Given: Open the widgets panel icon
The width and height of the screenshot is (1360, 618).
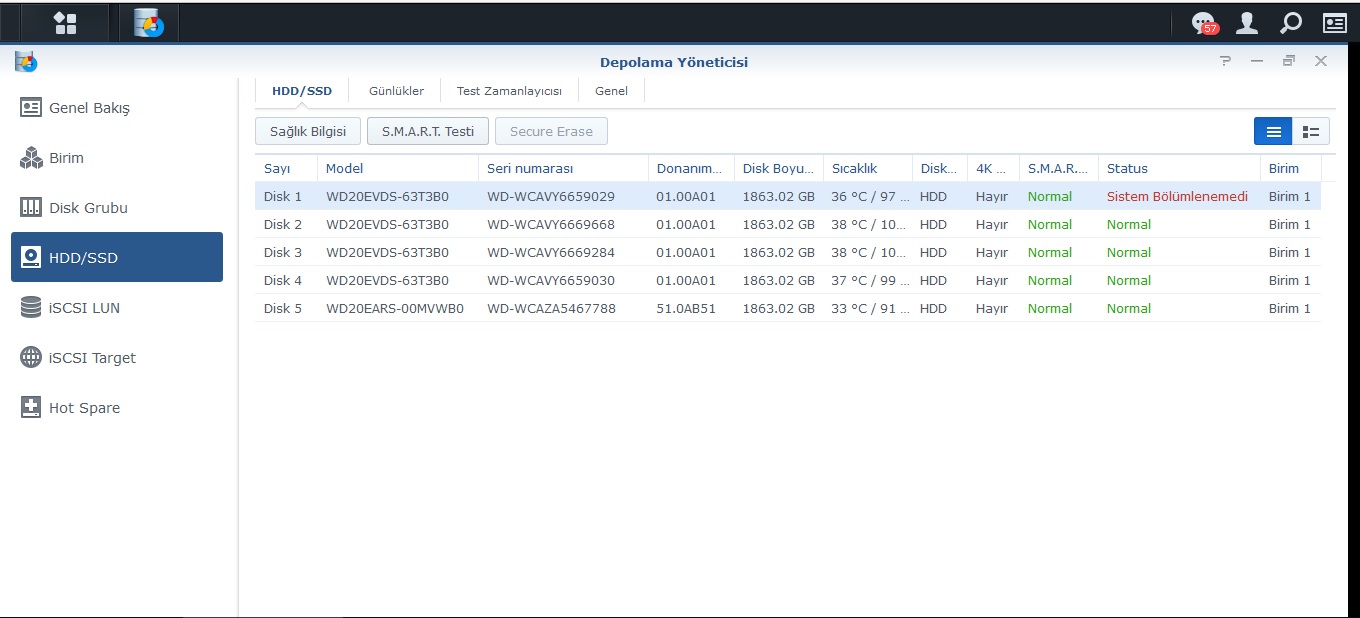Looking at the screenshot, I should point(1334,23).
